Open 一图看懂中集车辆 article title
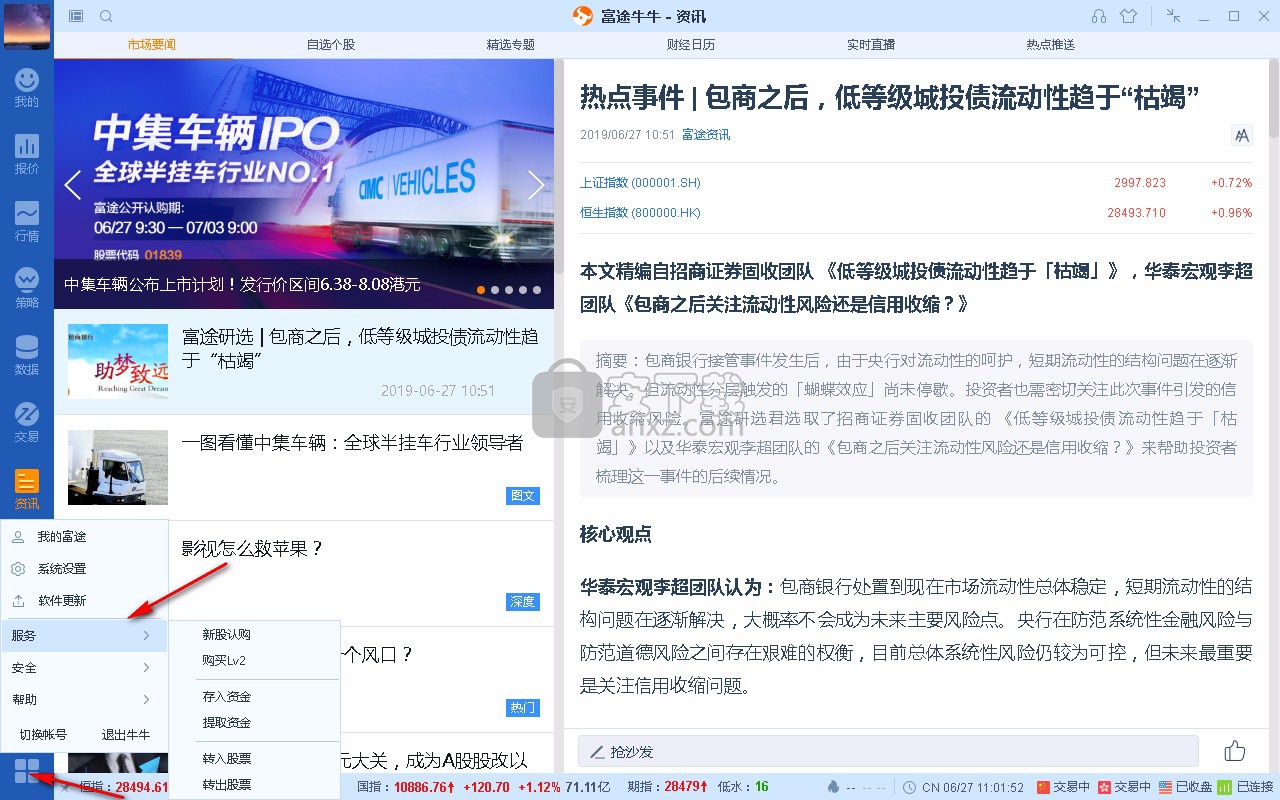 click(352, 443)
